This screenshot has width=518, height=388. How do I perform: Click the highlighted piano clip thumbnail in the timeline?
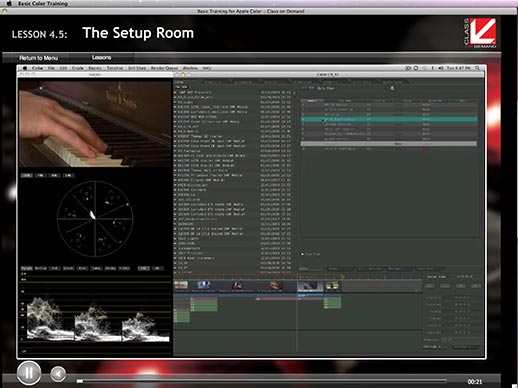coord(310,286)
